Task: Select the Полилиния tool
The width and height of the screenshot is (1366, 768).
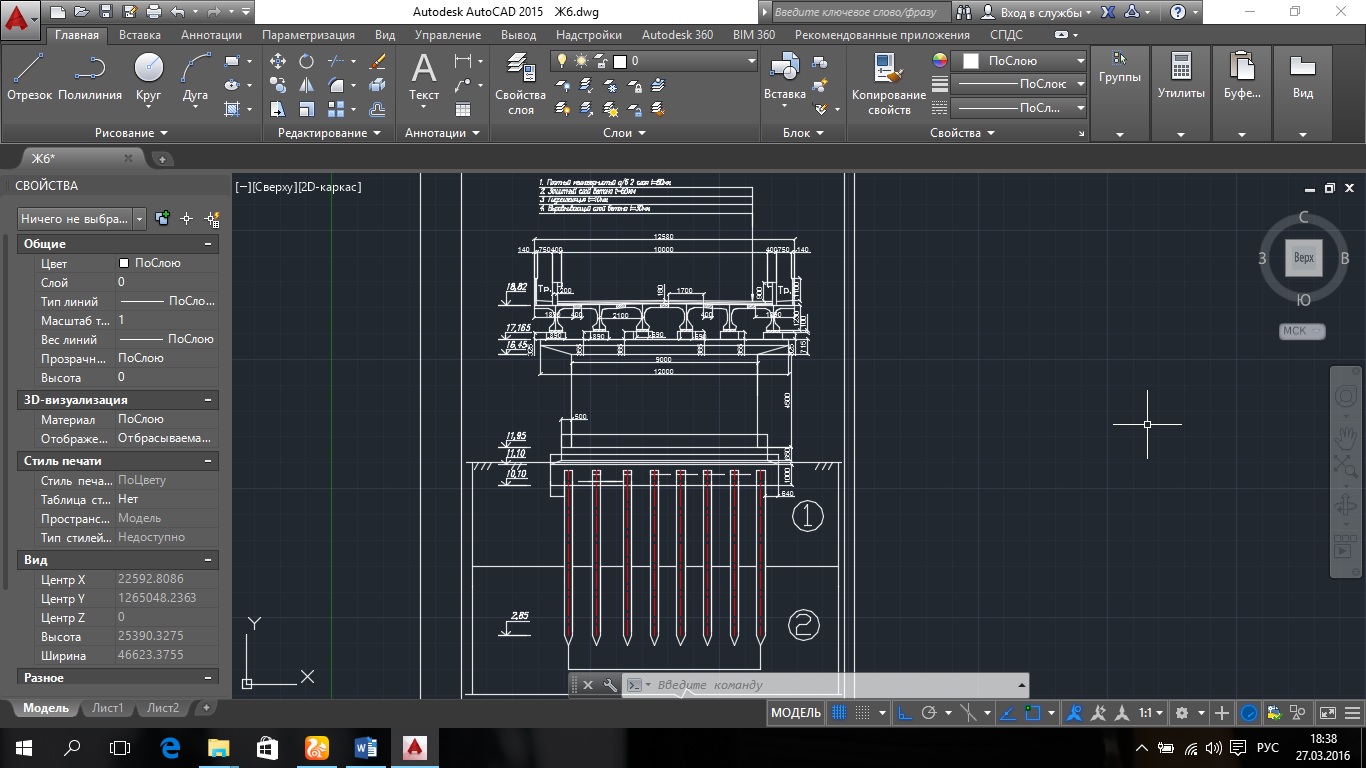Action: (x=90, y=77)
